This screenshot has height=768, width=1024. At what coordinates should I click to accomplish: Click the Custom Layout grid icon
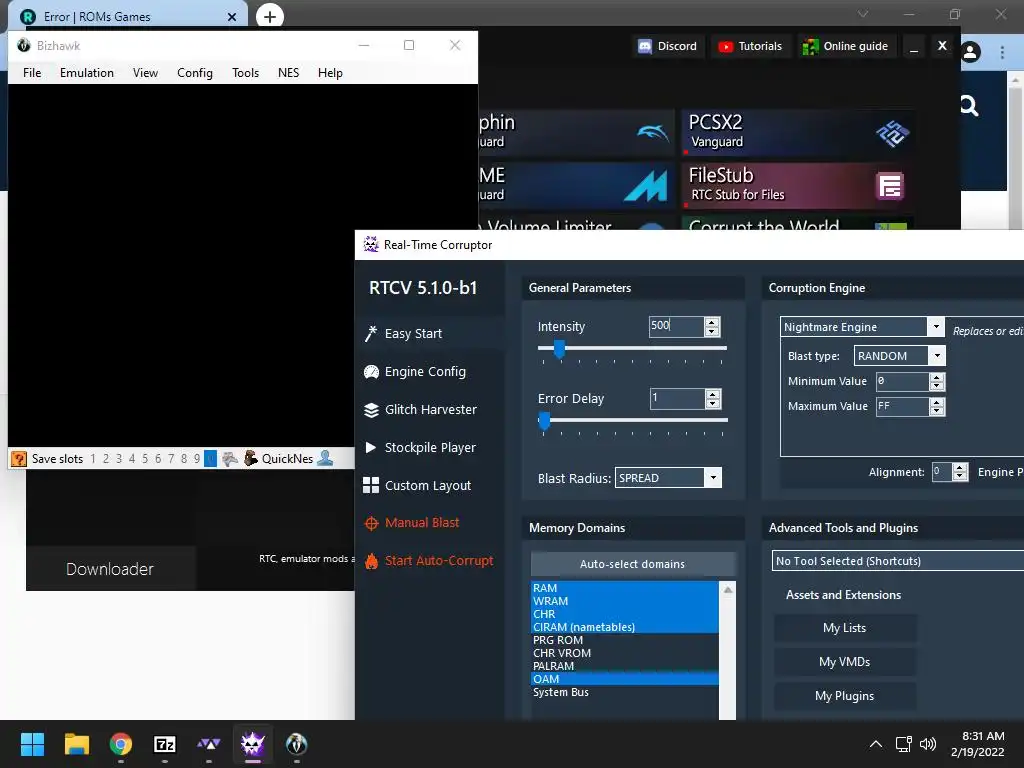(371, 485)
